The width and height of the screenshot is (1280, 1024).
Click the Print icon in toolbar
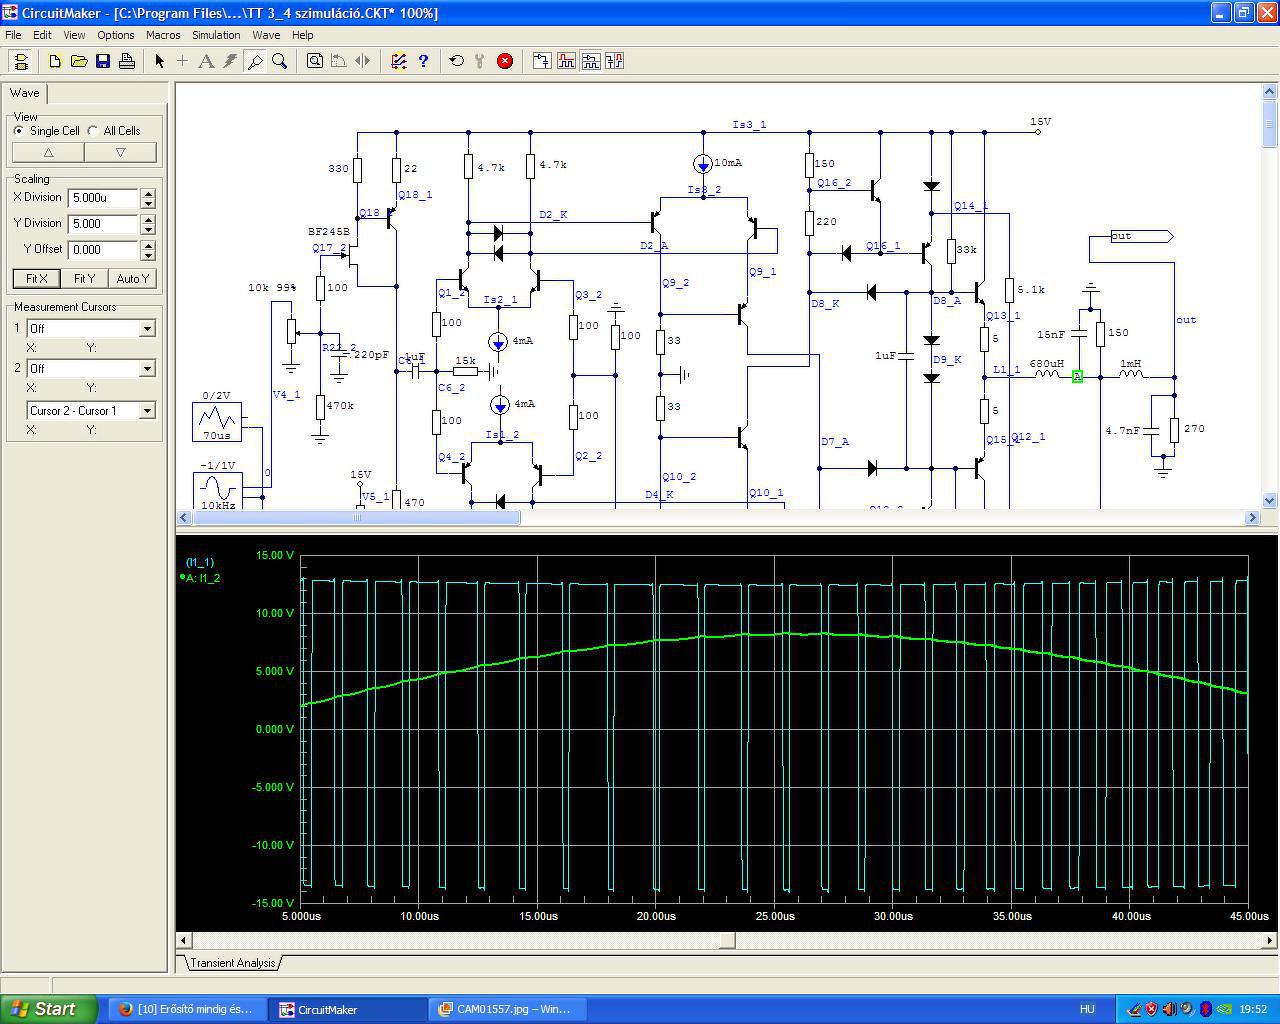(127, 61)
